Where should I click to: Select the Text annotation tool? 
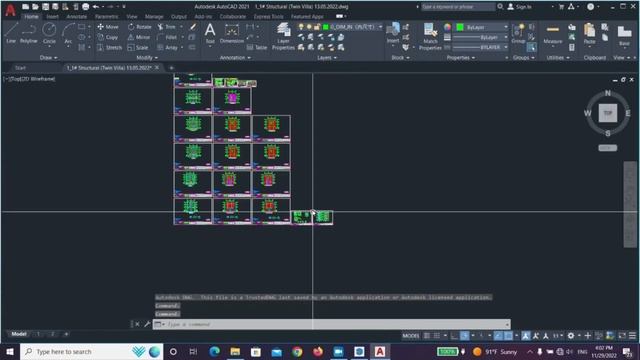point(210,33)
